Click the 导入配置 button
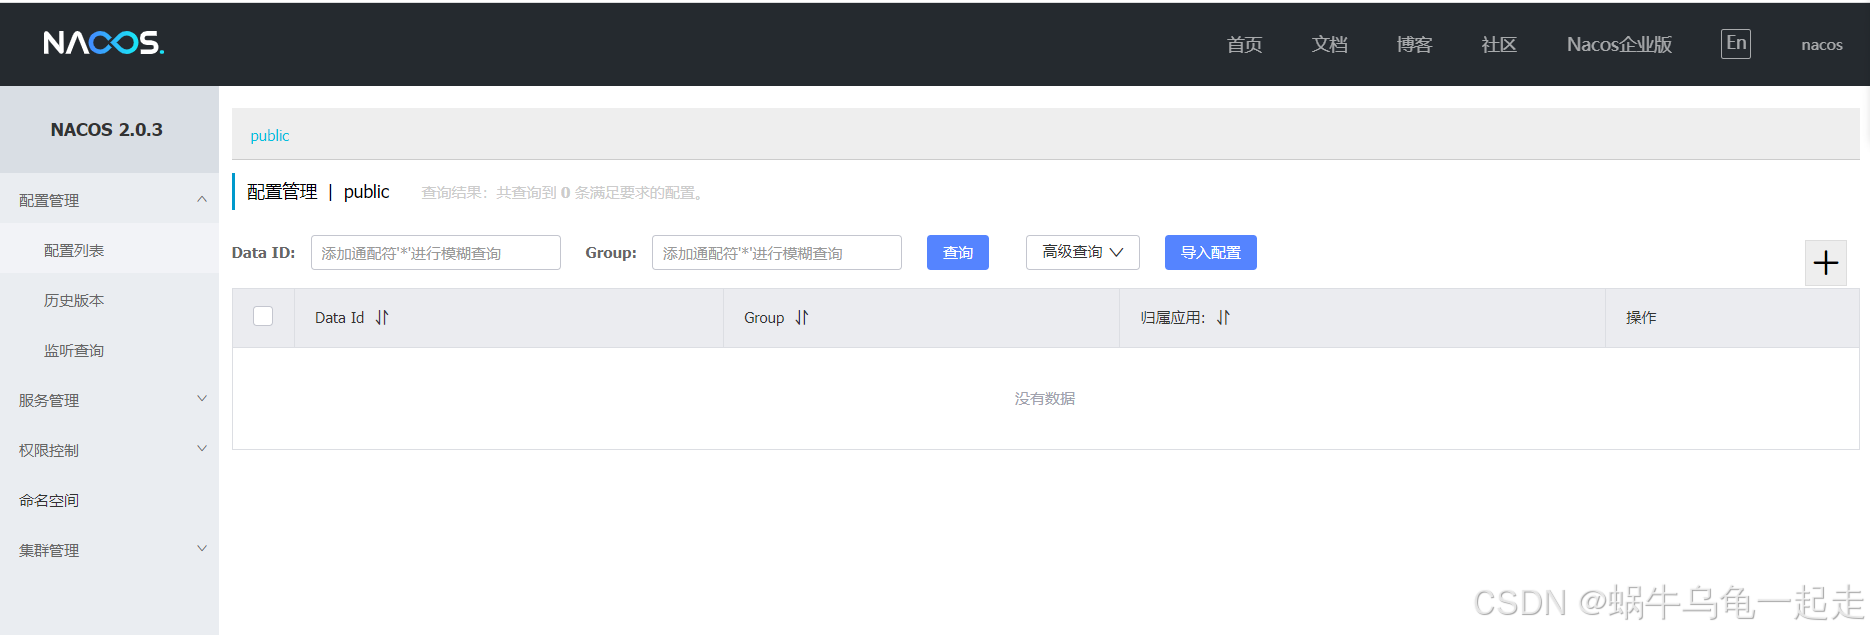 (x=1211, y=252)
